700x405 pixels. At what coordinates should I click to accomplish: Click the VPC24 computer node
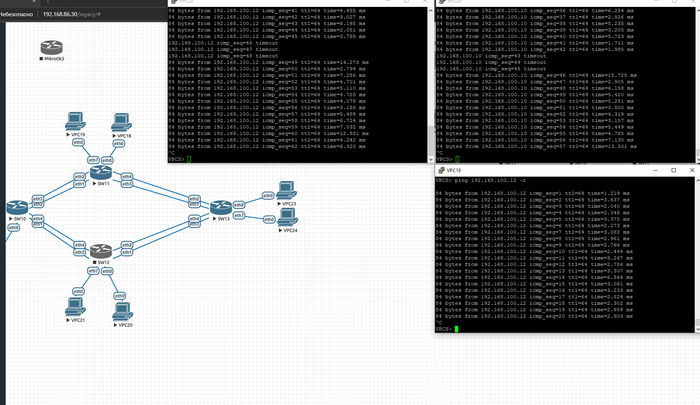(x=287, y=220)
